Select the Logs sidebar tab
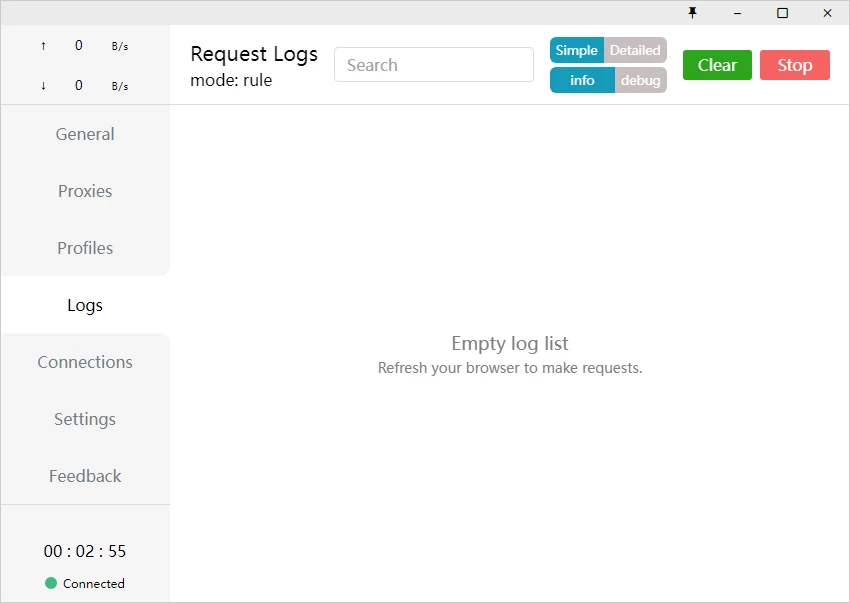Viewport: 850px width, 603px height. pos(85,305)
